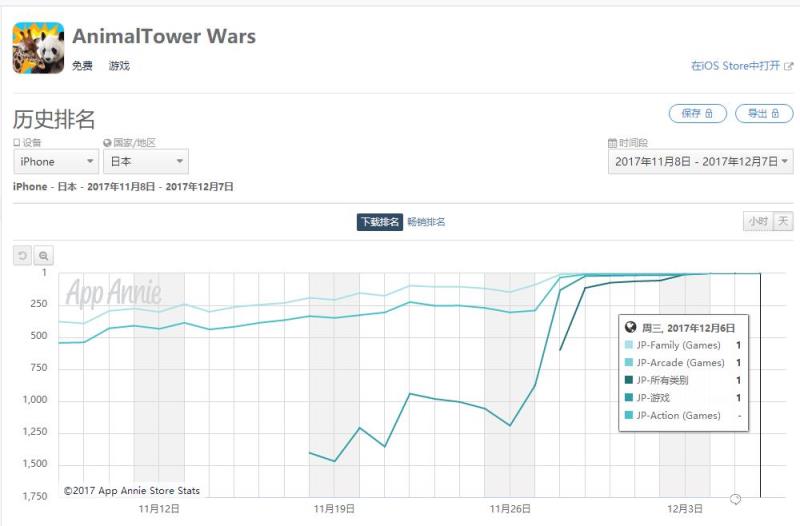The height and width of the screenshot is (526, 800).
Task: Click the chart magnifier zoom icon
Action: pyautogui.click(x=43, y=256)
